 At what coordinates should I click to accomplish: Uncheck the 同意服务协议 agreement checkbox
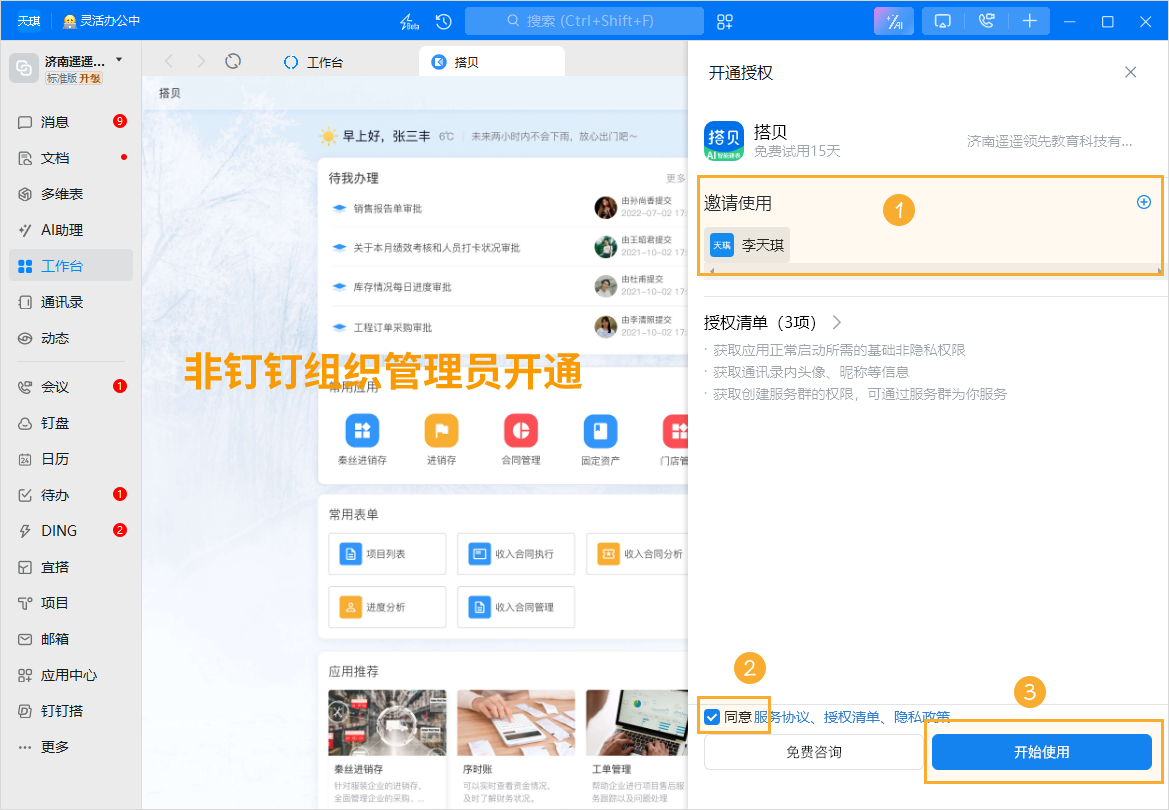713,716
